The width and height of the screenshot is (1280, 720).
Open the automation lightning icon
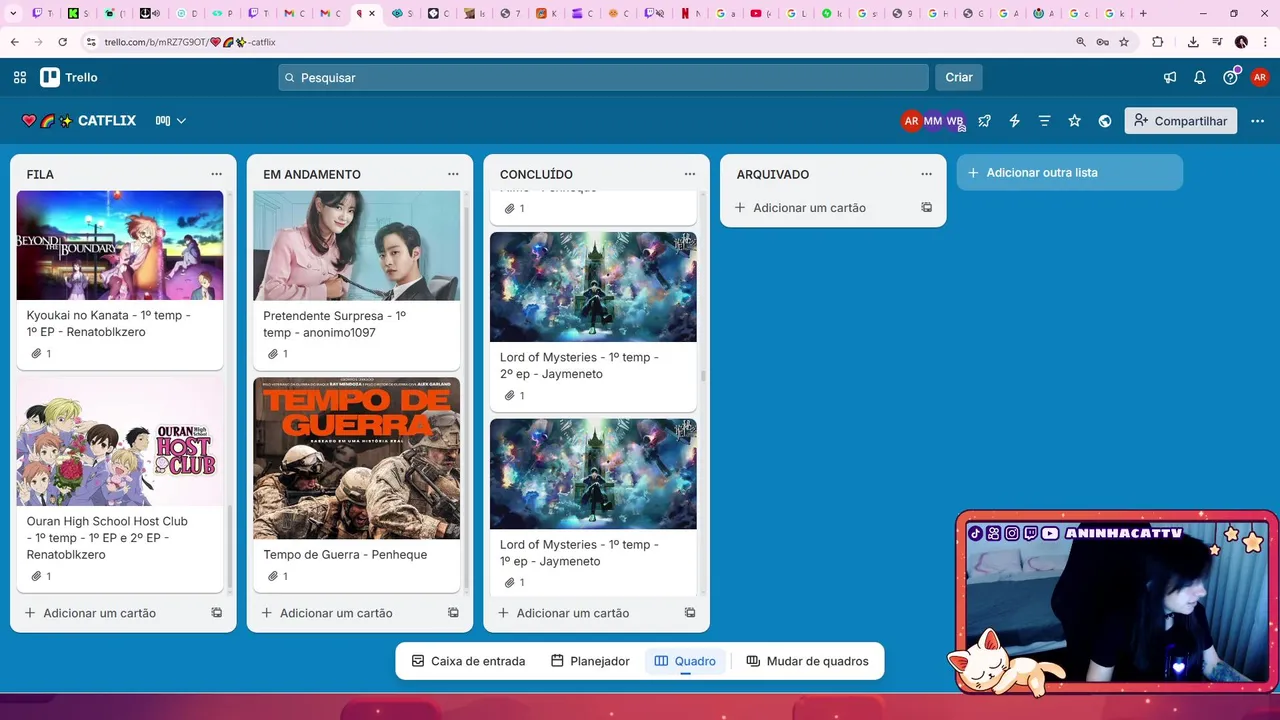tap(1015, 121)
